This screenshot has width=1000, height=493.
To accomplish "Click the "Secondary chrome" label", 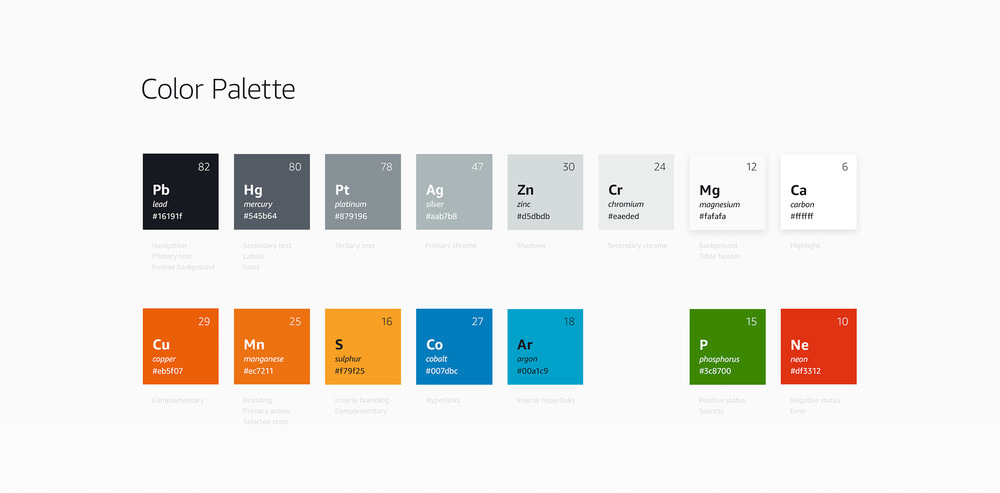I will click(638, 246).
